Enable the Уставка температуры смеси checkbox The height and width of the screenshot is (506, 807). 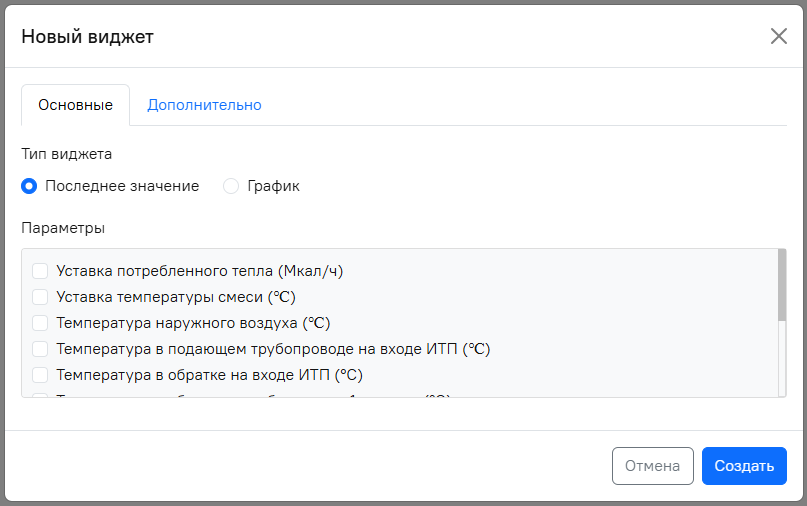click(40, 297)
